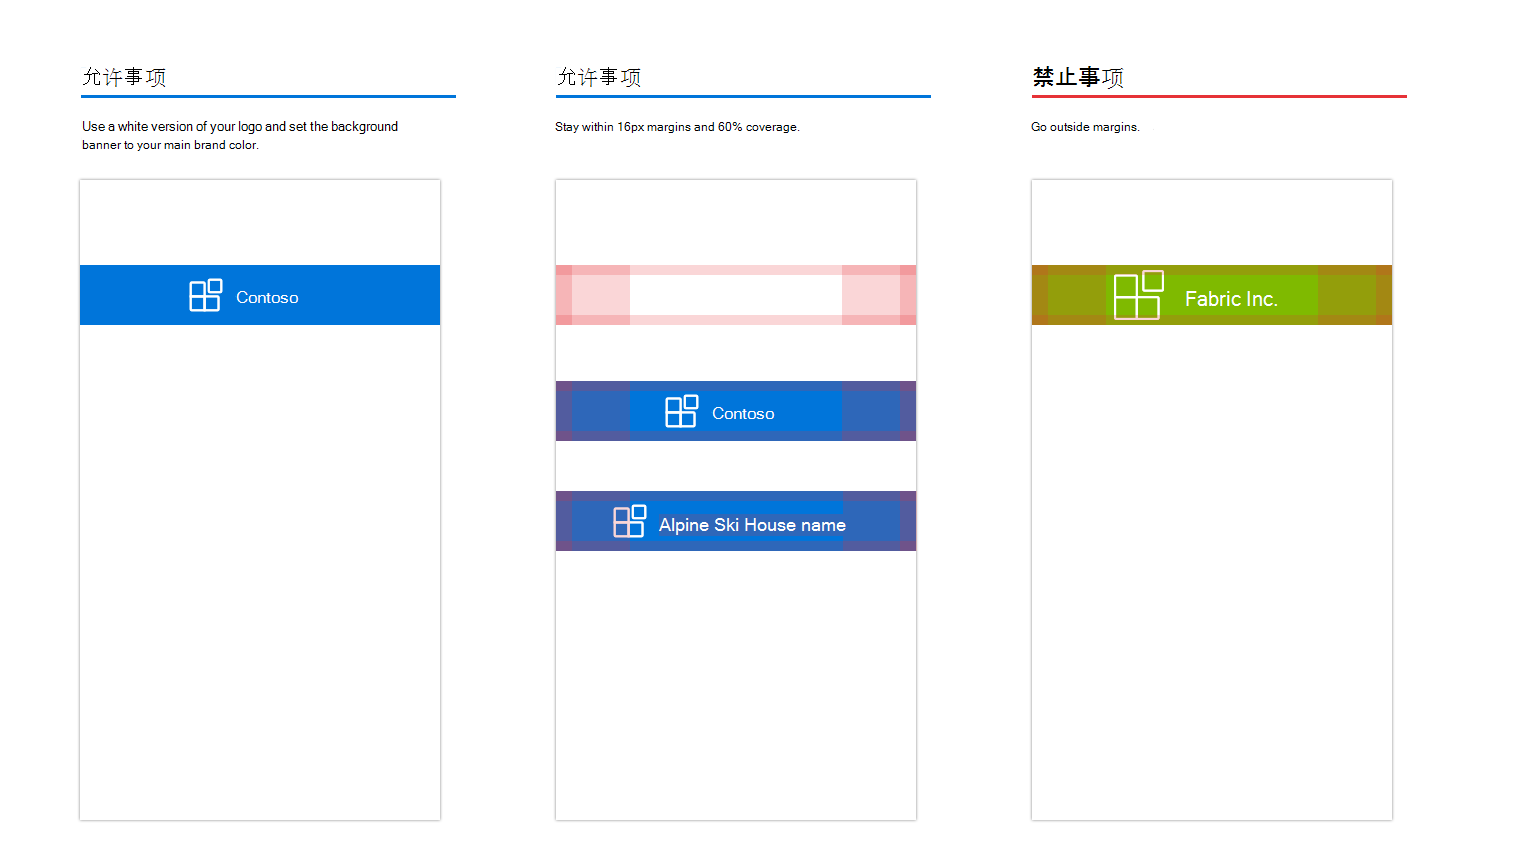Click the 'Go outside margins.' caption

1085,127
